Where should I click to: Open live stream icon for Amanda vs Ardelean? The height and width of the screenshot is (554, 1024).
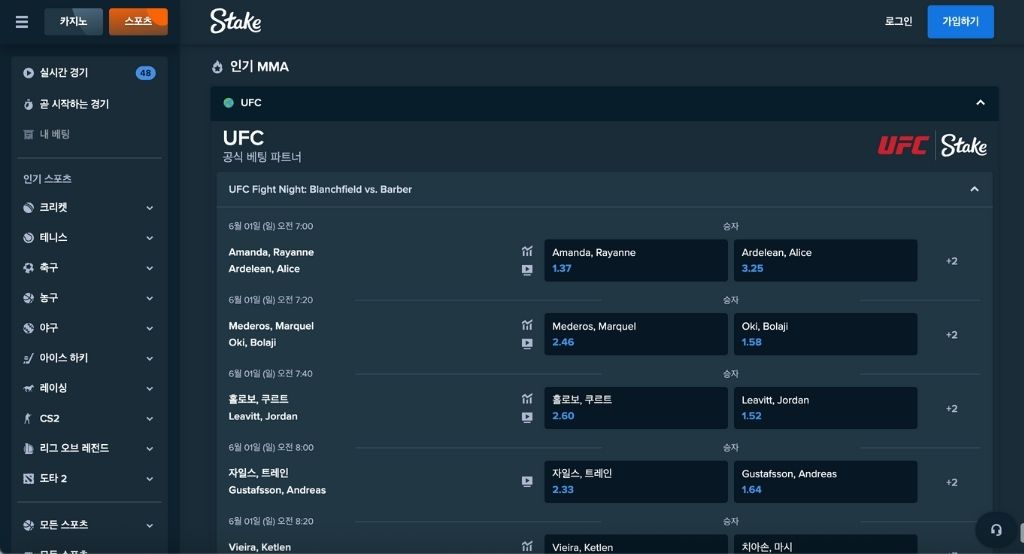[527, 269]
